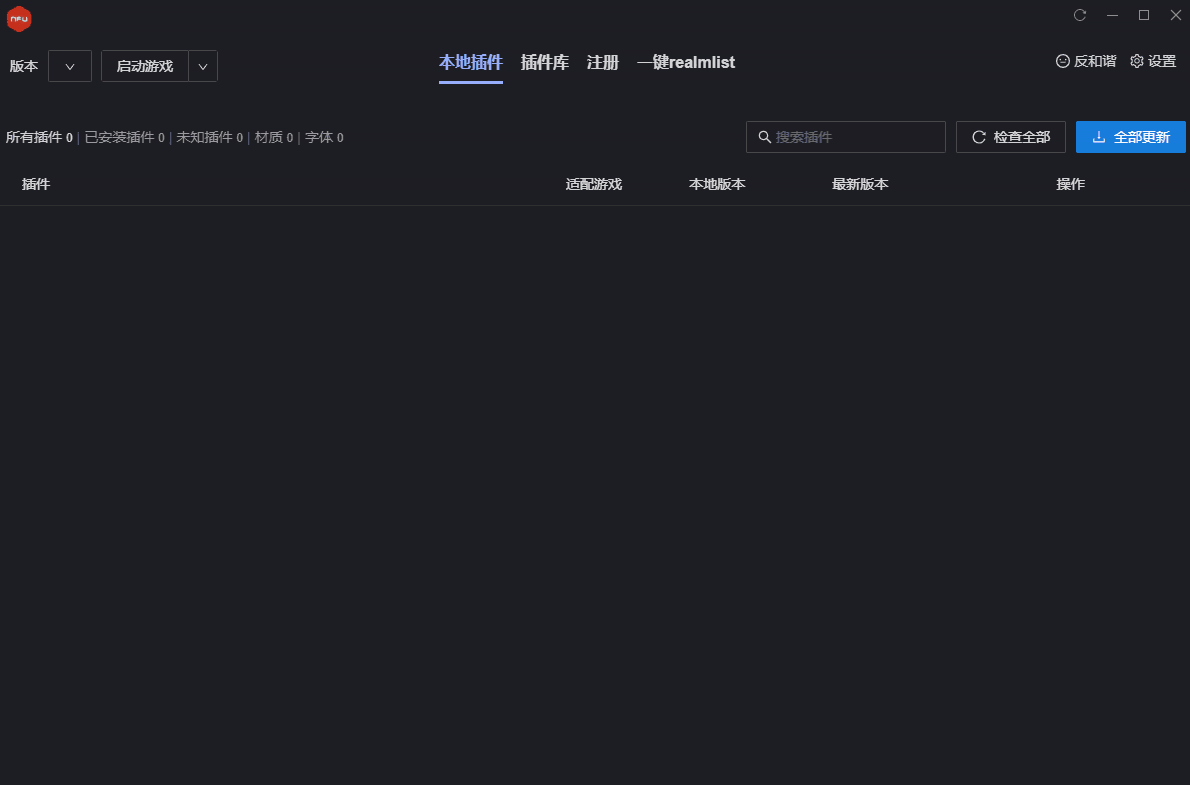Image resolution: width=1190 pixels, height=785 pixels.
Task: Select the 未知插件 unknown plugins filter
Action: click(209, 137)
